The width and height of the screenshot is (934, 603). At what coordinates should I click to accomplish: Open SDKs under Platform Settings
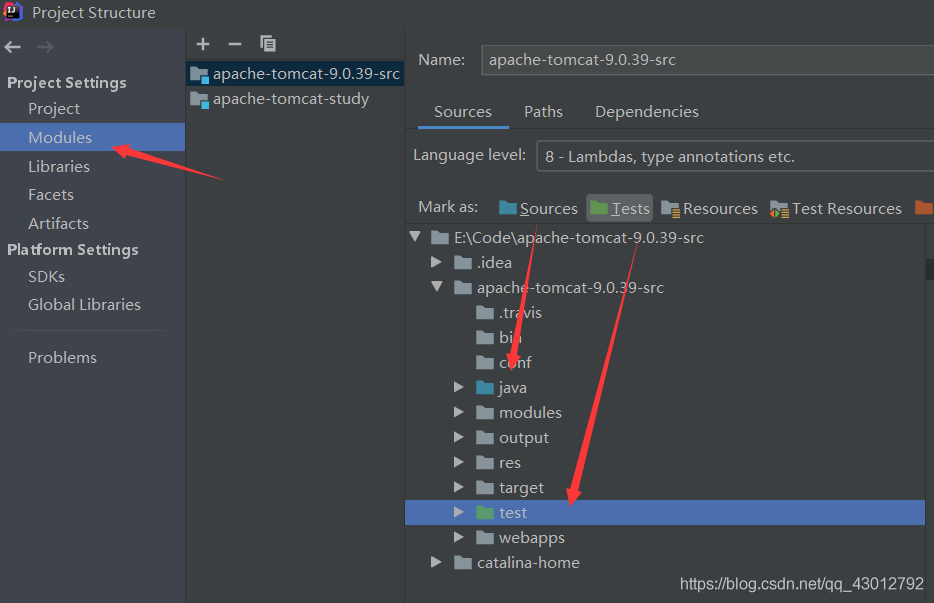(46, 277)
